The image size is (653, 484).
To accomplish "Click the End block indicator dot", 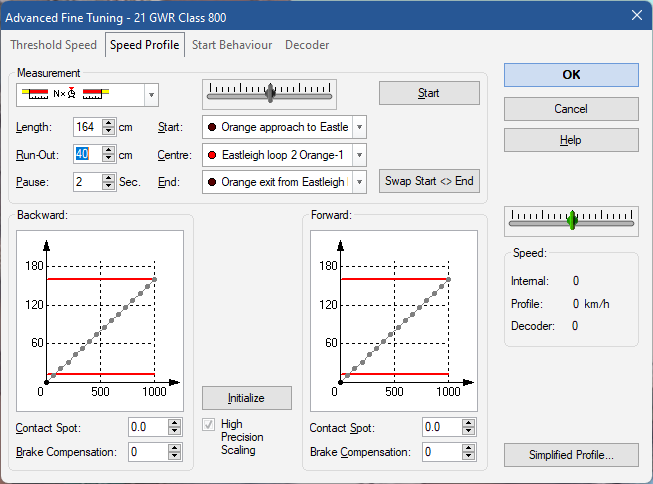I will coord(211,182).
